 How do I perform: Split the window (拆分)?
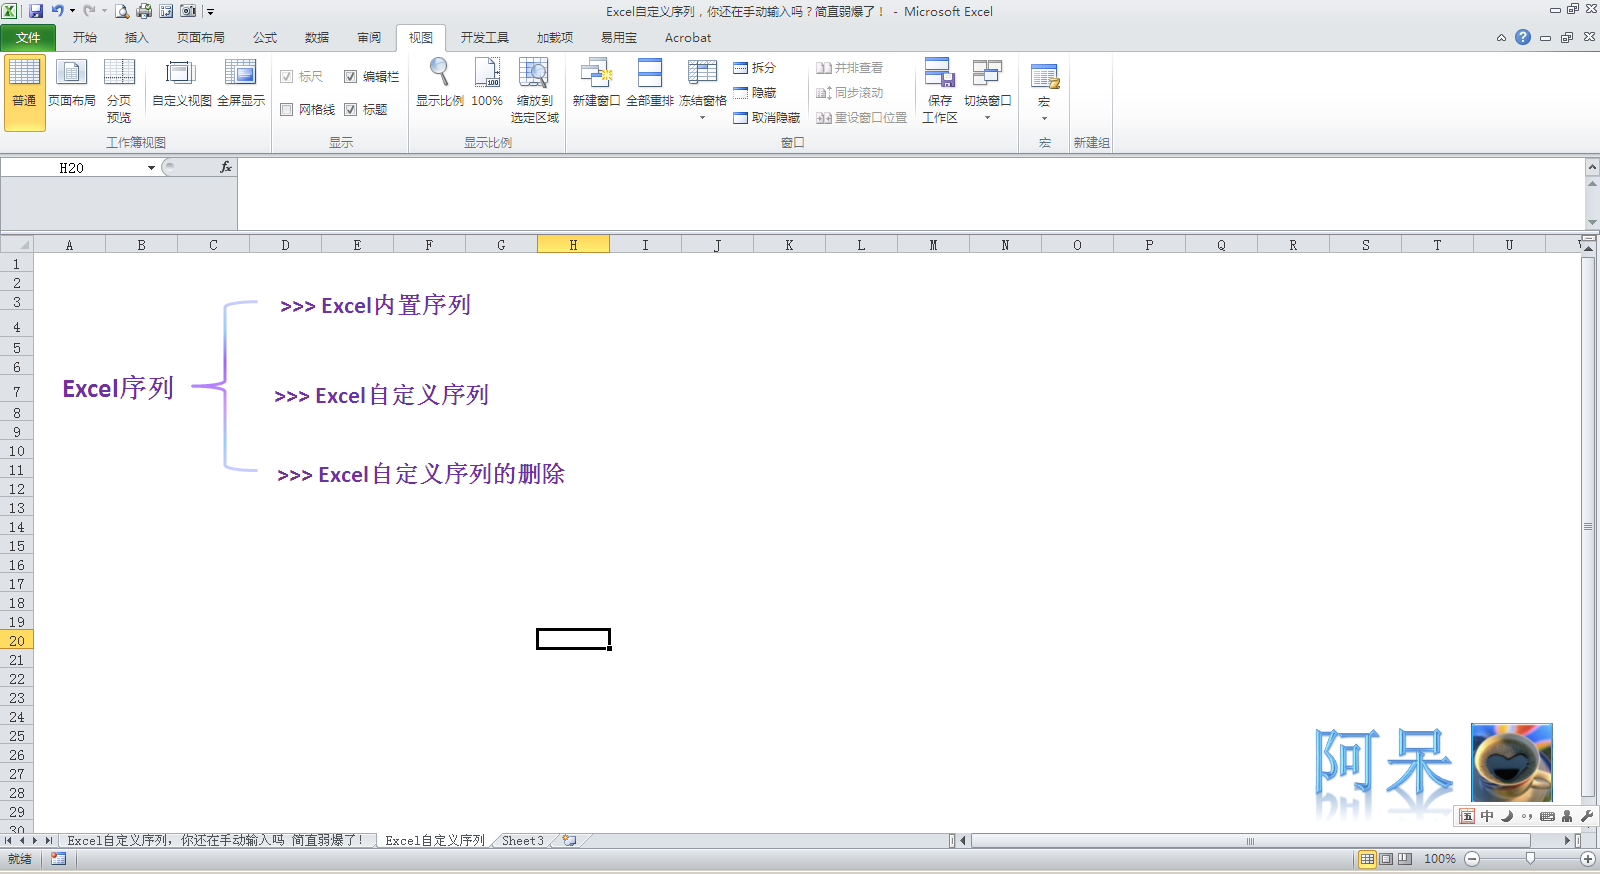point(755,68)
